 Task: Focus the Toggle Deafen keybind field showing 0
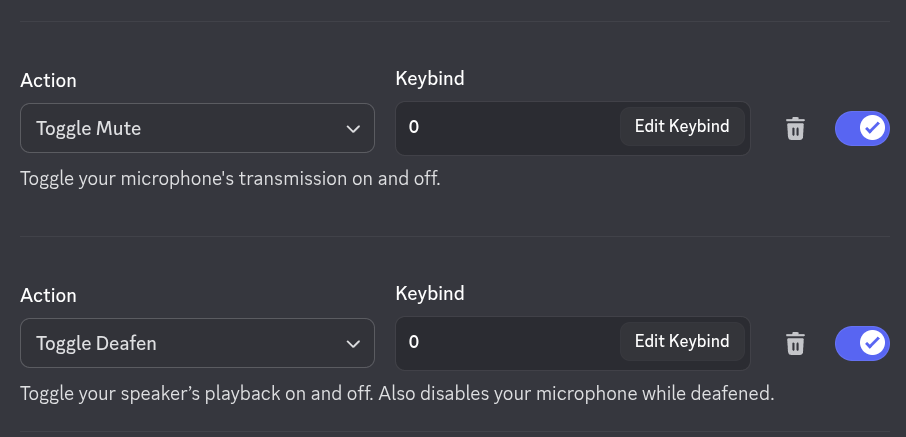[x=505, y=343]
